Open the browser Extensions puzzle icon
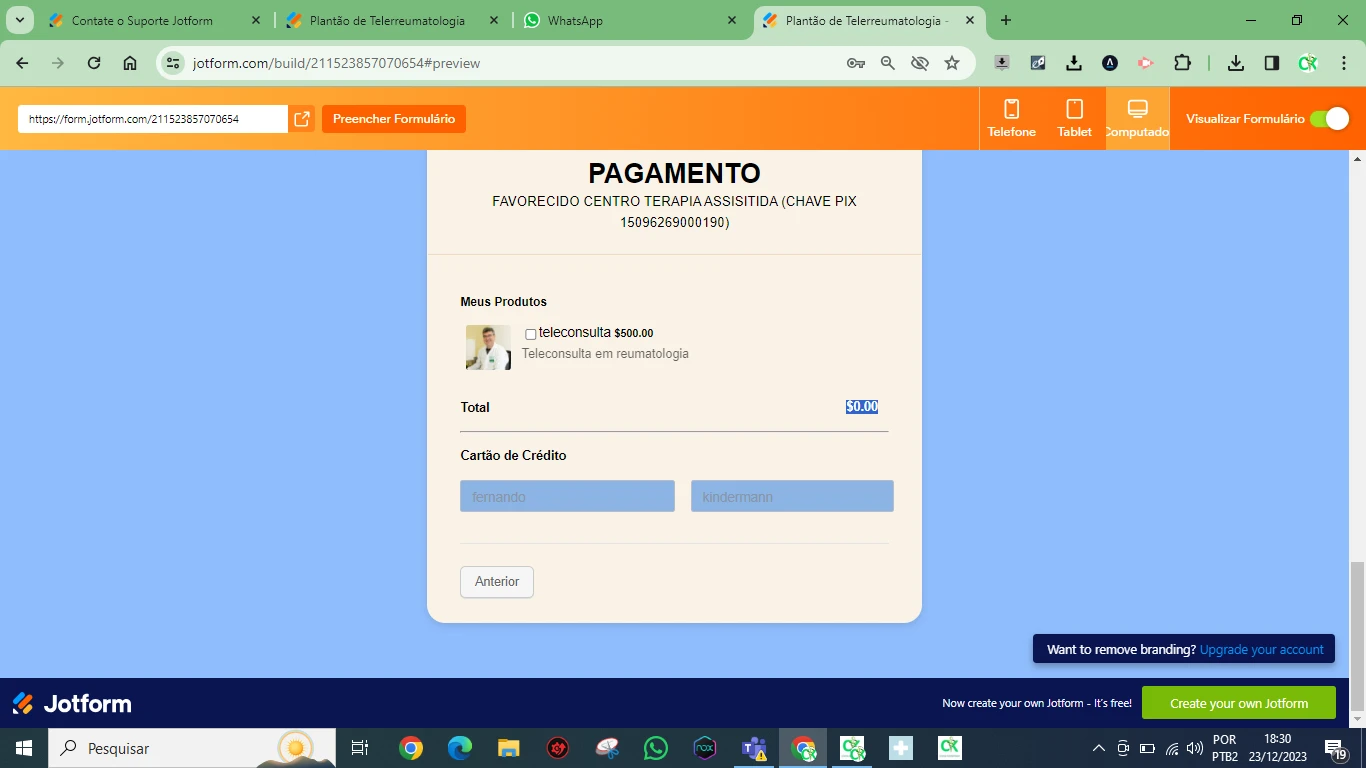The image size is (1366, 768). pos(1182,62)
